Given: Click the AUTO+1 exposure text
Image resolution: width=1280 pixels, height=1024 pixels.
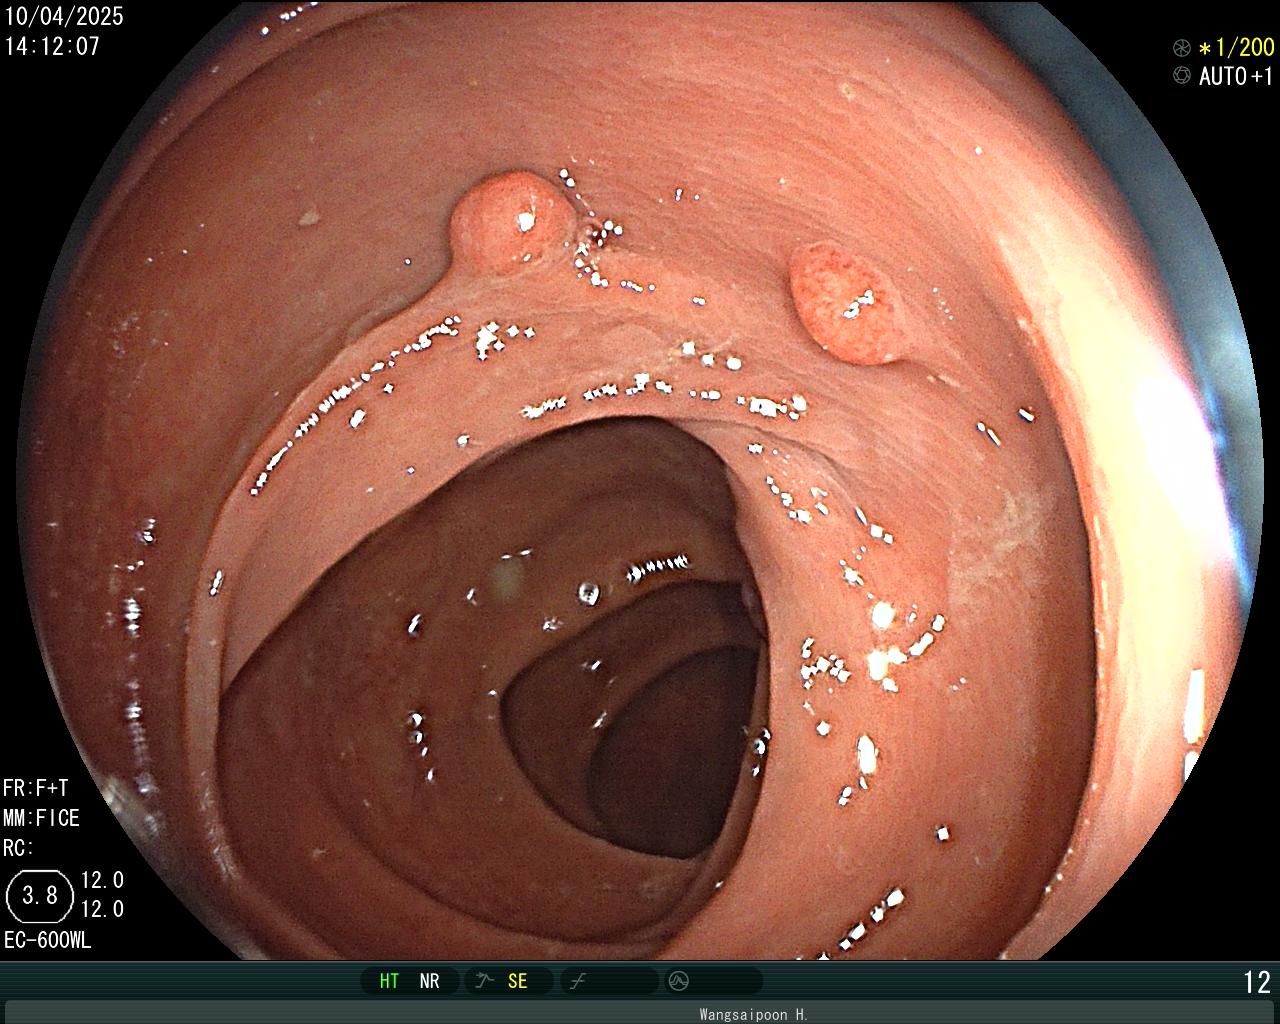Looking at the screenshot, I should 1237,76.
